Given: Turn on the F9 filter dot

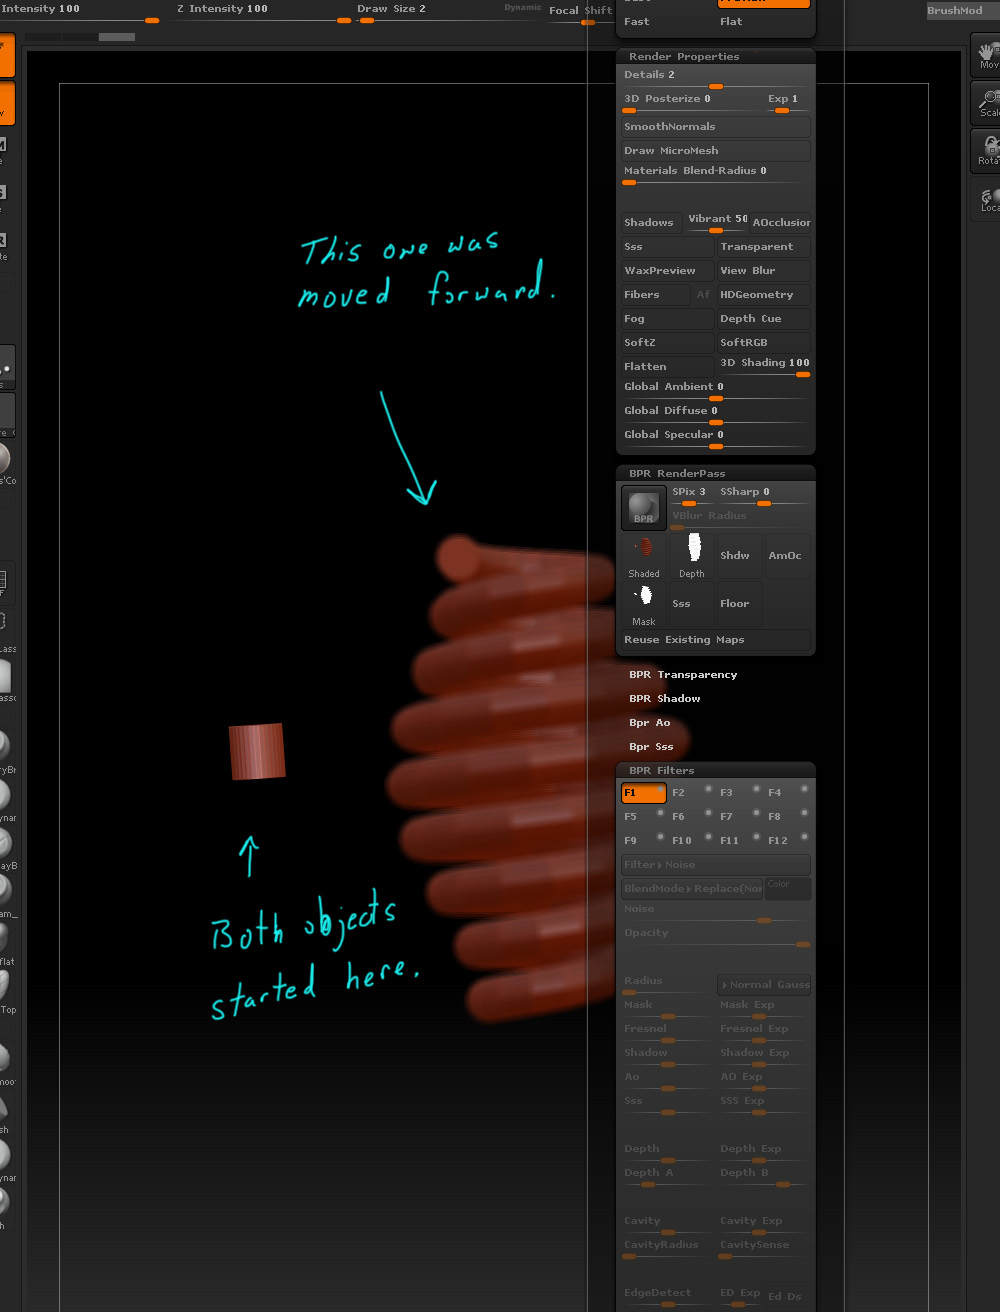Looking at the screenshot, I should [660, 837].
